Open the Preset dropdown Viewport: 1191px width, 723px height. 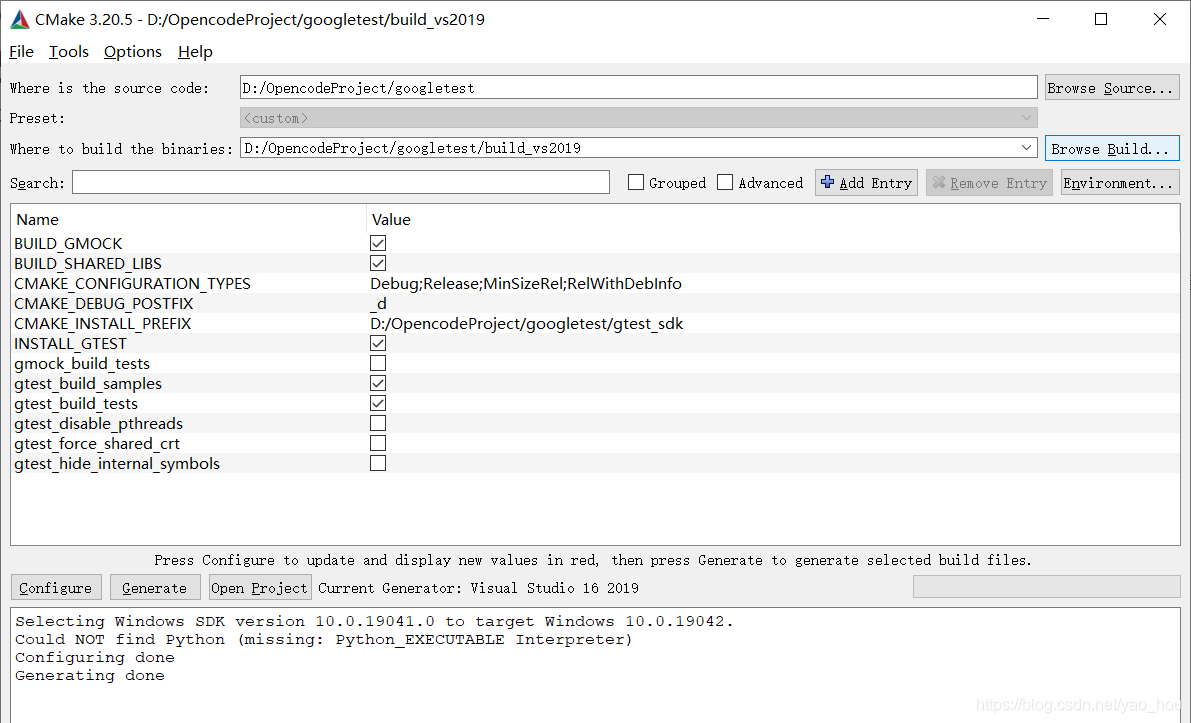coord(639,118)
